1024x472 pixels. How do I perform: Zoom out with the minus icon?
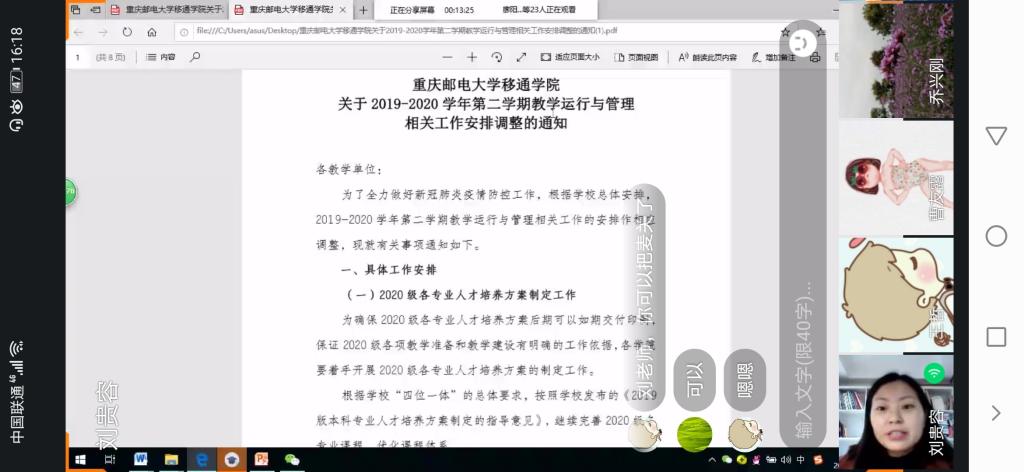click(x=446, y=57)
